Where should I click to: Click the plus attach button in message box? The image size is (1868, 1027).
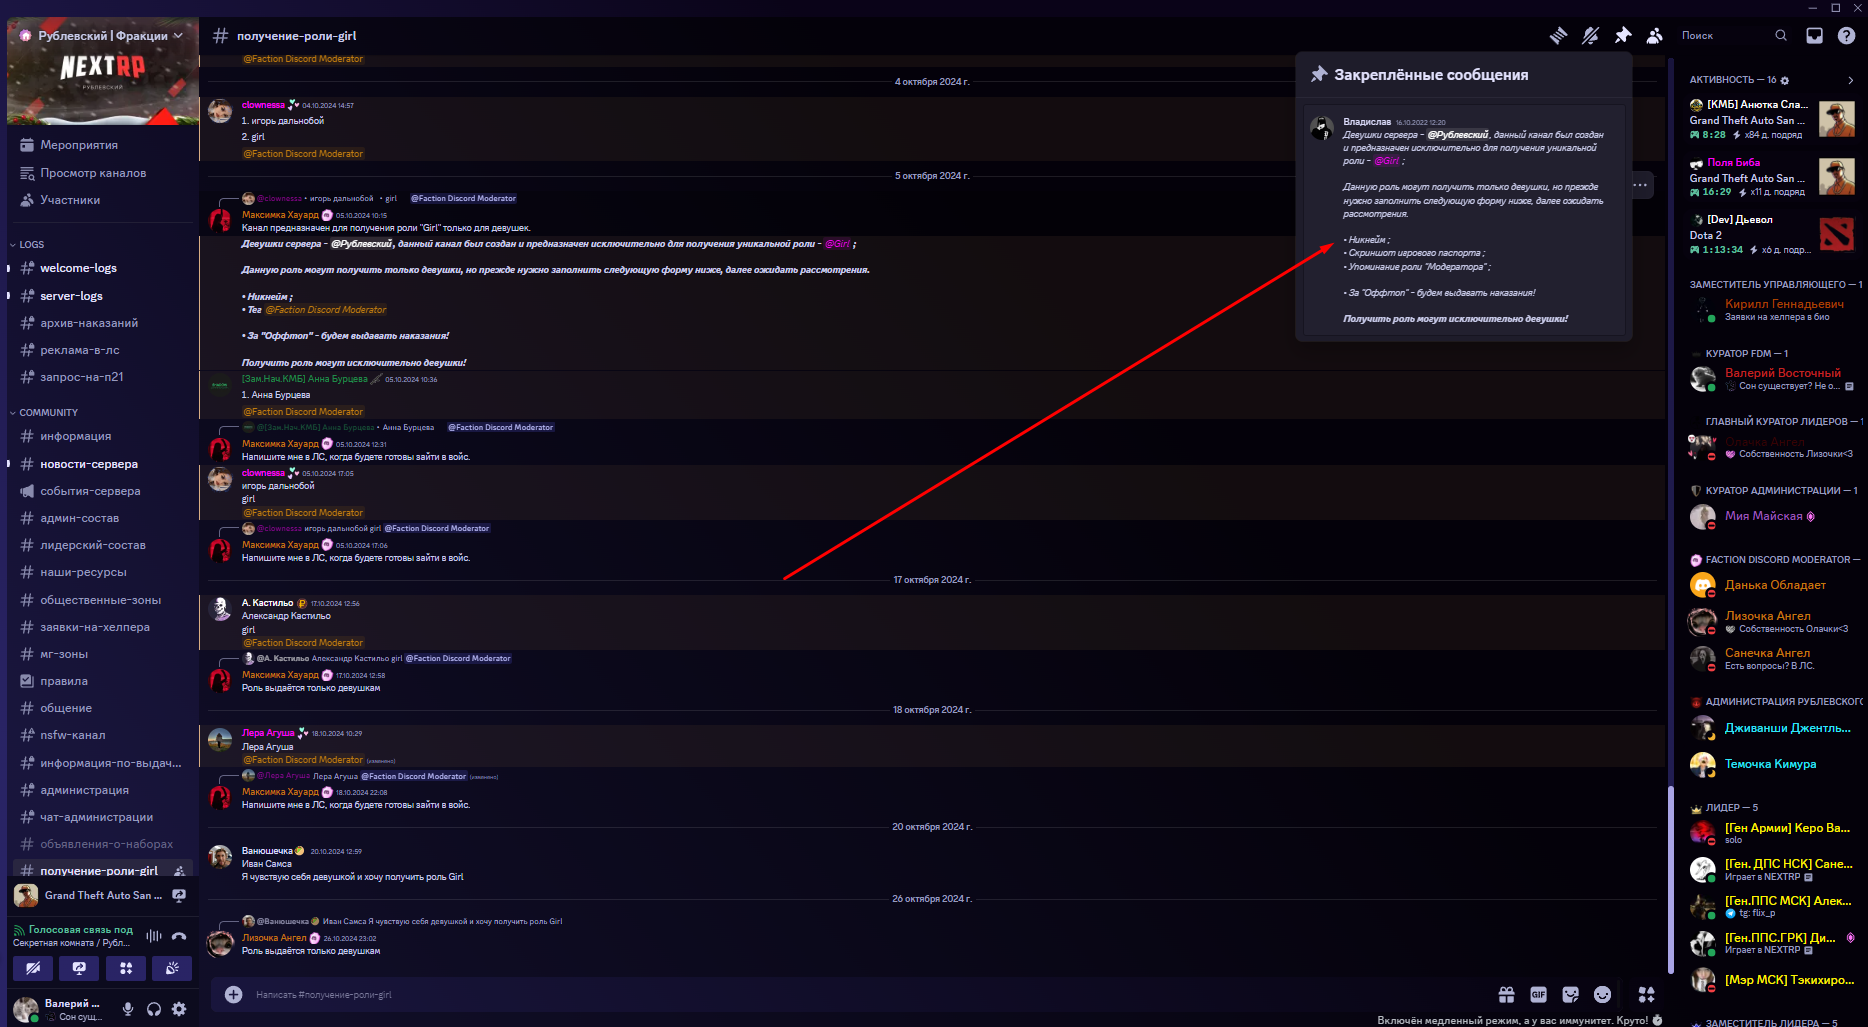tap(233, 994)
